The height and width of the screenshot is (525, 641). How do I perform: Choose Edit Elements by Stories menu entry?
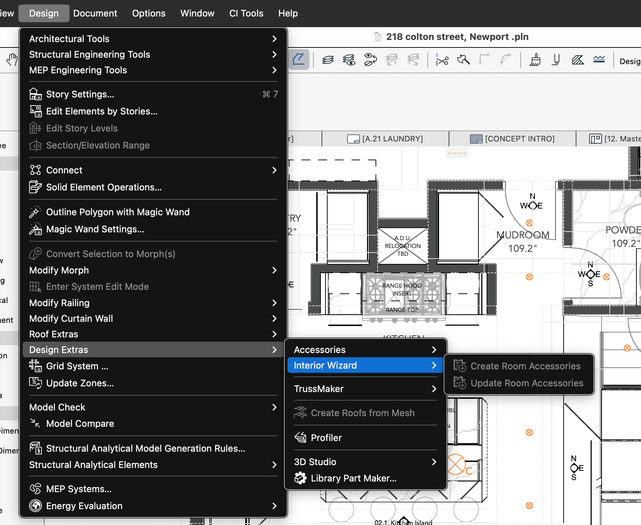coord(101,111)
